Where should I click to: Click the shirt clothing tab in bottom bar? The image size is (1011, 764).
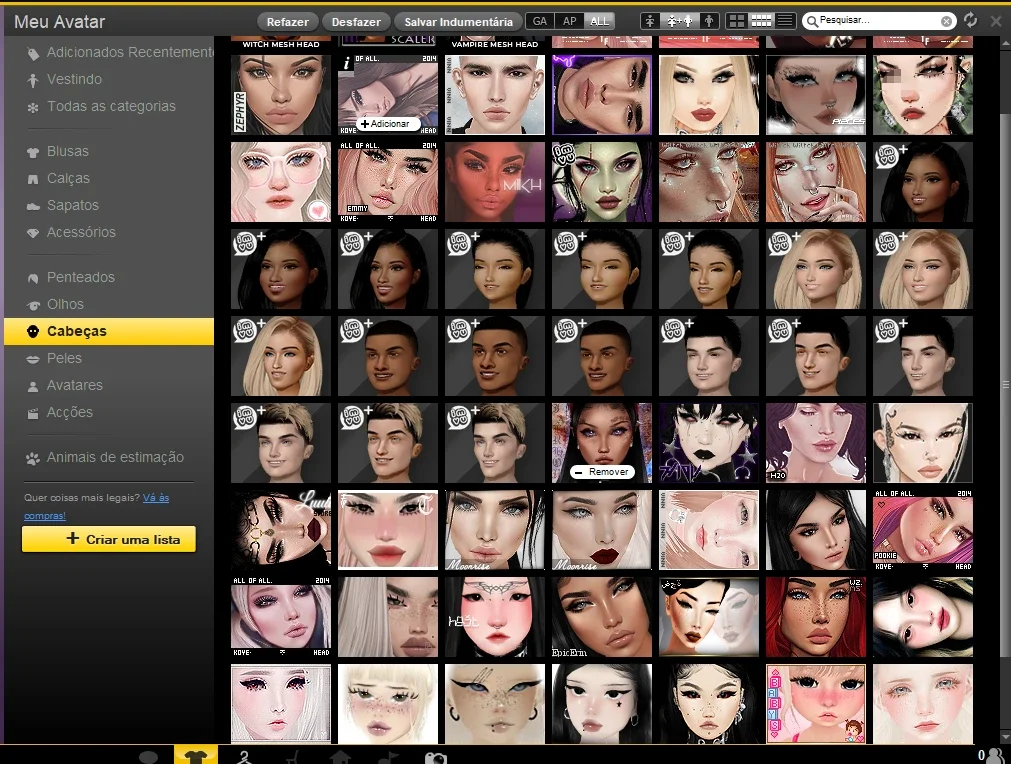(195, 755)
